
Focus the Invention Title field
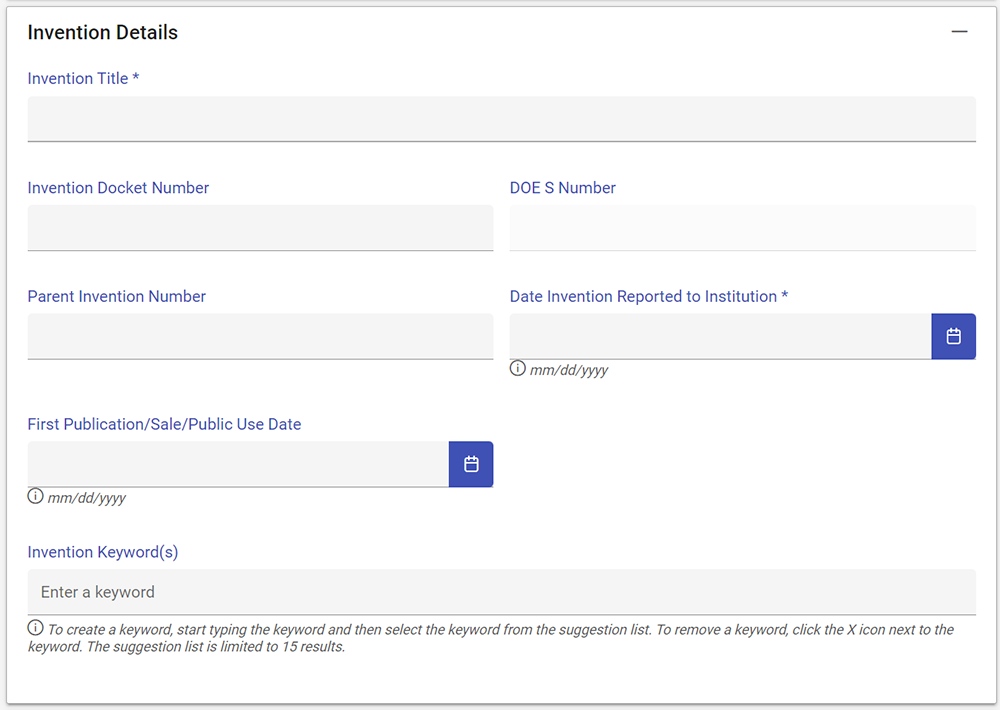(501, 119)
